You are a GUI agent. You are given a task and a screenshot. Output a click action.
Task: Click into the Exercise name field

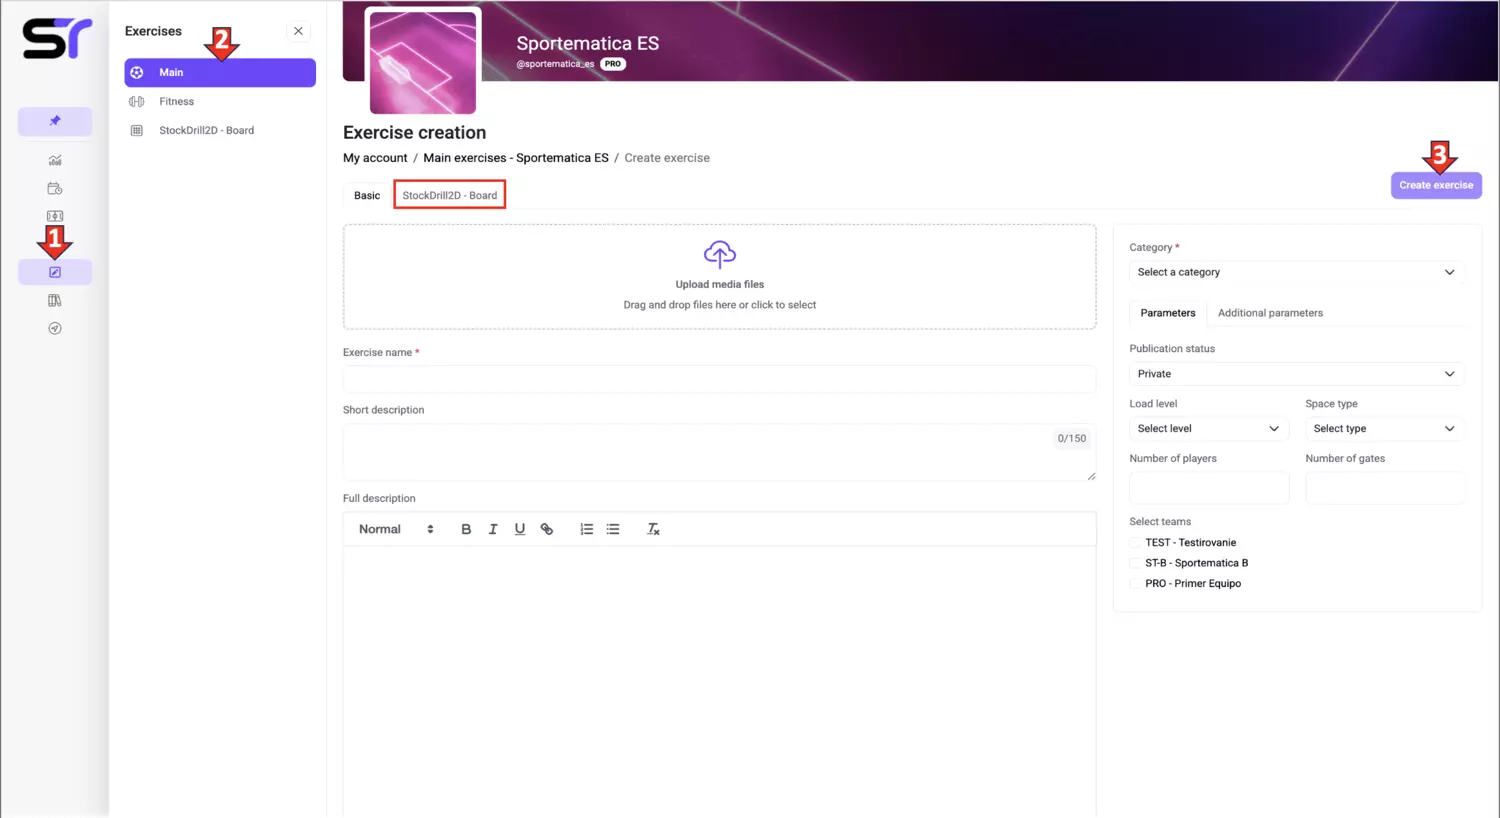click(720, 379)
